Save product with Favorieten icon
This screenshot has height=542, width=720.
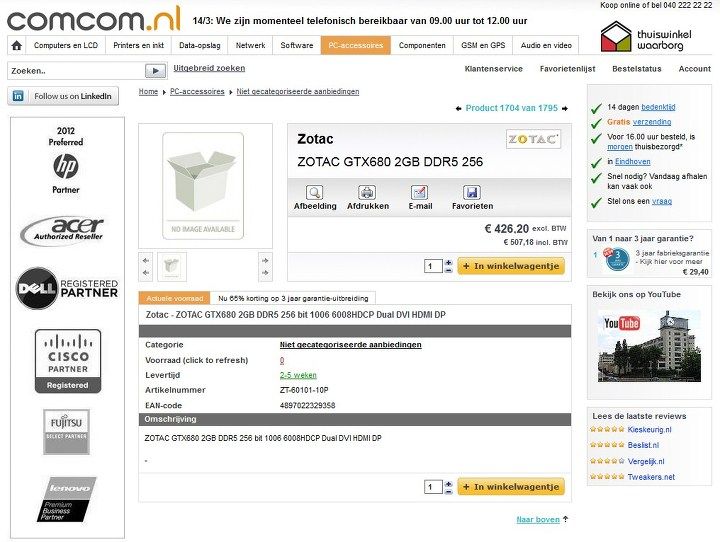click(x=472, y=192)
